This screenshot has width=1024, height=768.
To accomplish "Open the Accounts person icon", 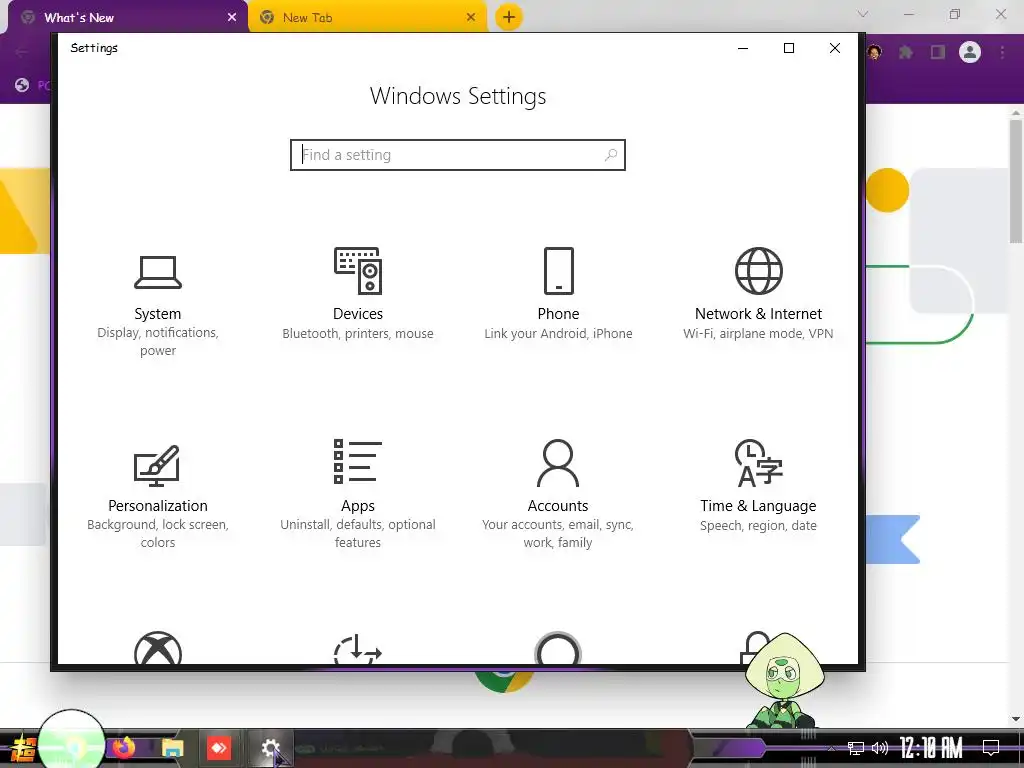I will (558, 463).
